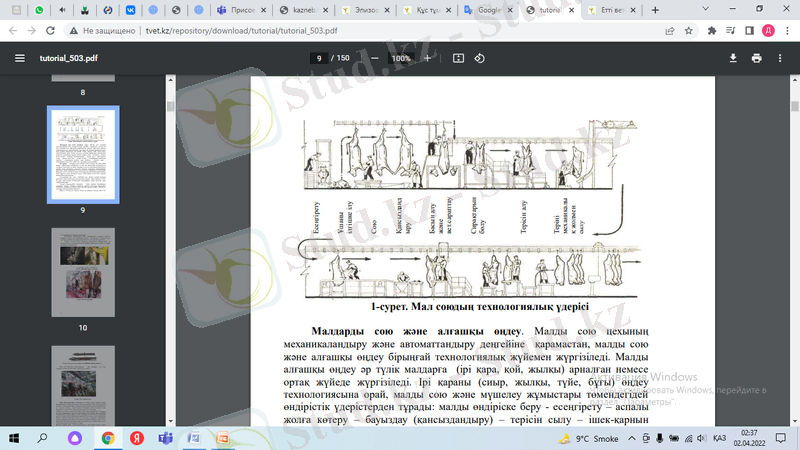
Task: Expand the tab search dropdown
Action: [x=706, y=9]
